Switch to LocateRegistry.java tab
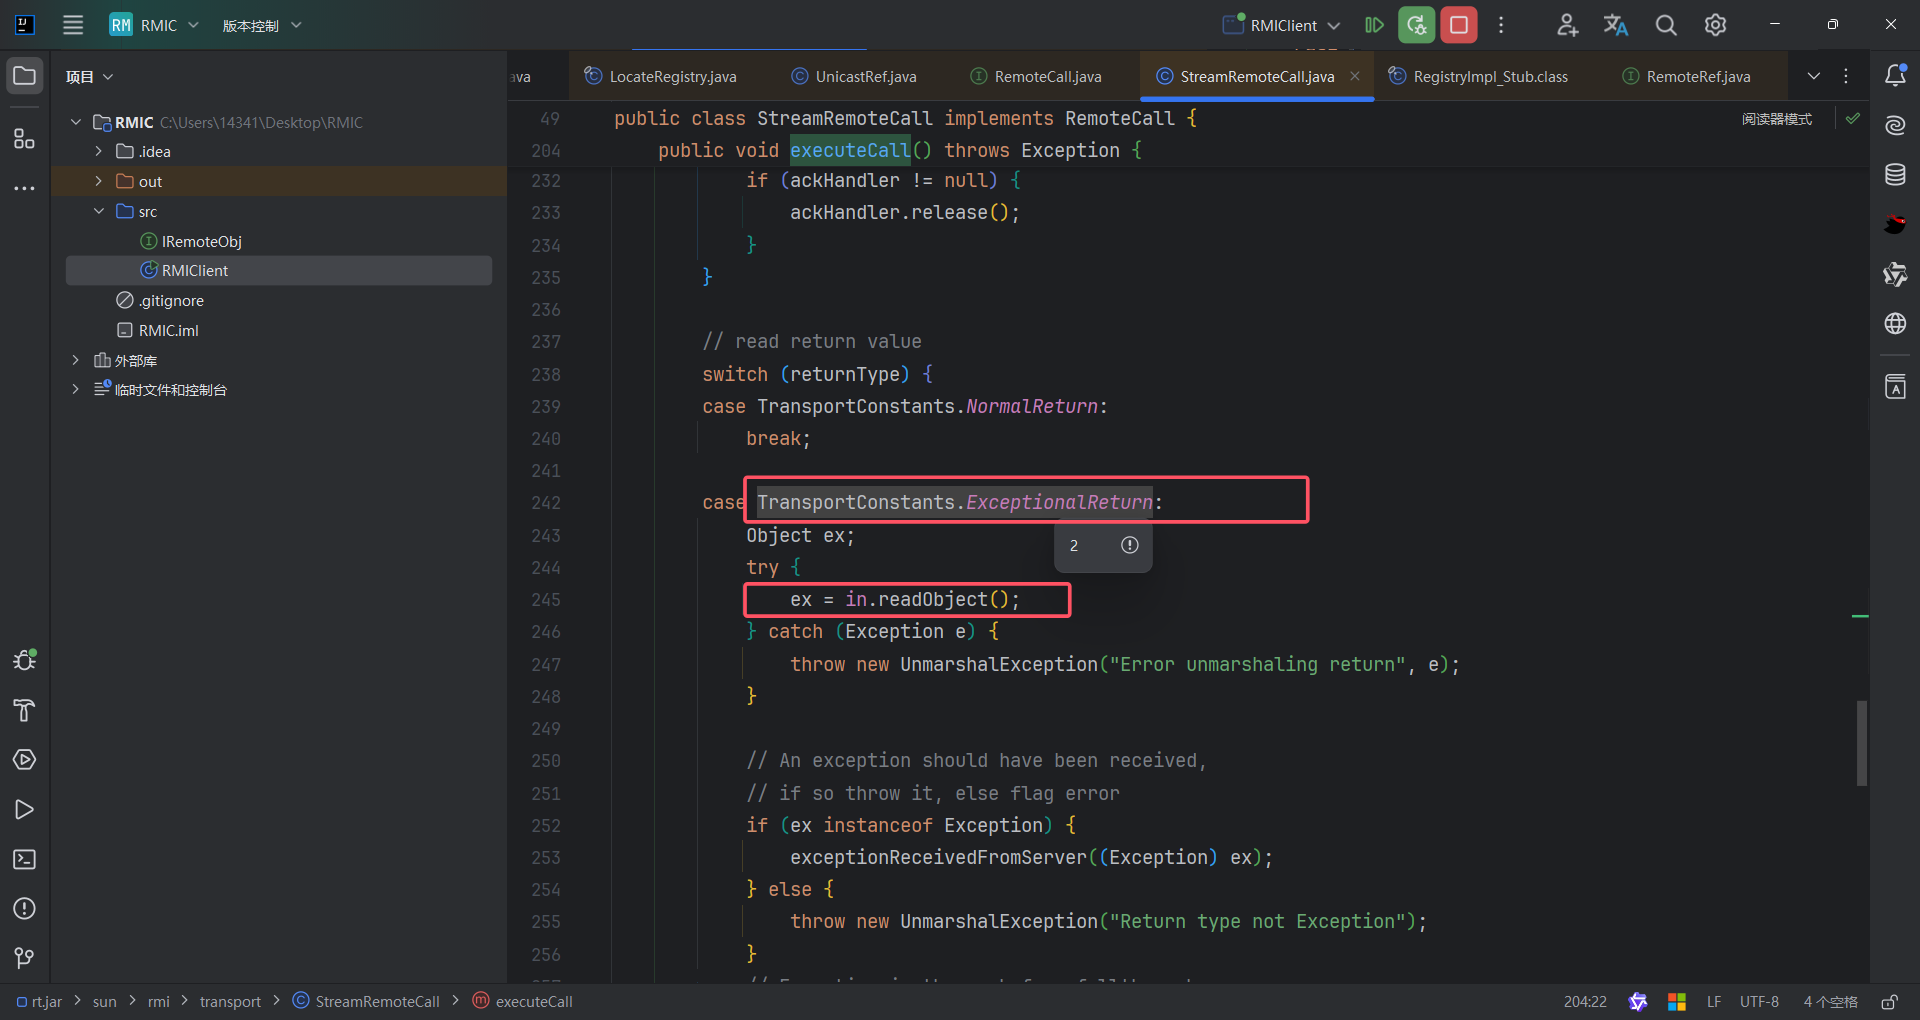Image resolution: width=1920 pixels, height=1020 pixels. 660,76
